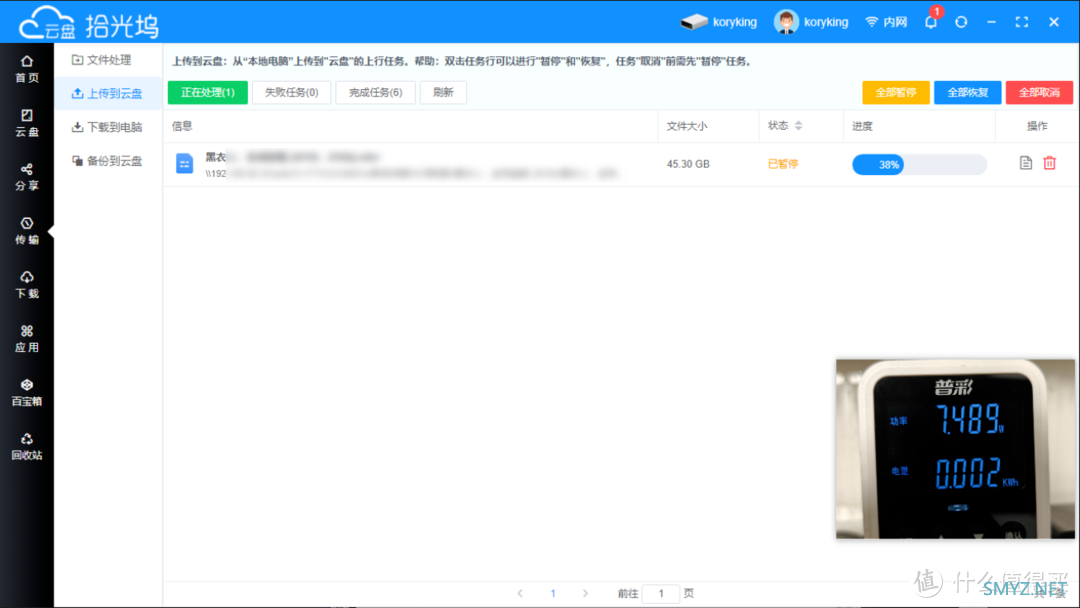The width and height of the screenshot is (1080, 608).
Task: Click the power meter photo thumbnail
Action: click(955, 448)
